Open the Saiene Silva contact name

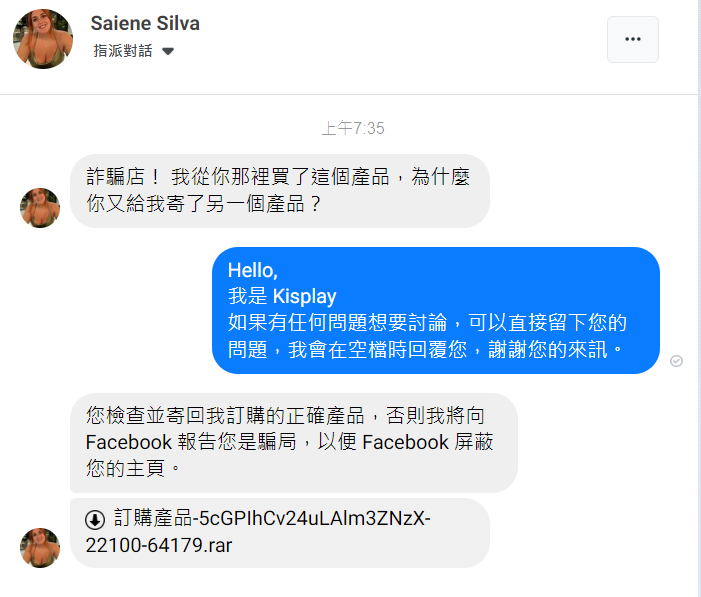coord(145,23)
